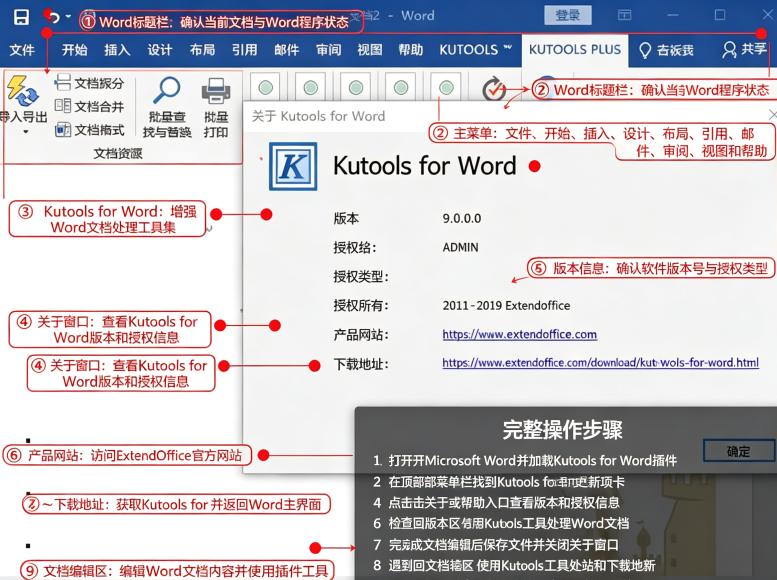Click the 版本 label
Screen dimensions: 777x580
pos(346,219)
